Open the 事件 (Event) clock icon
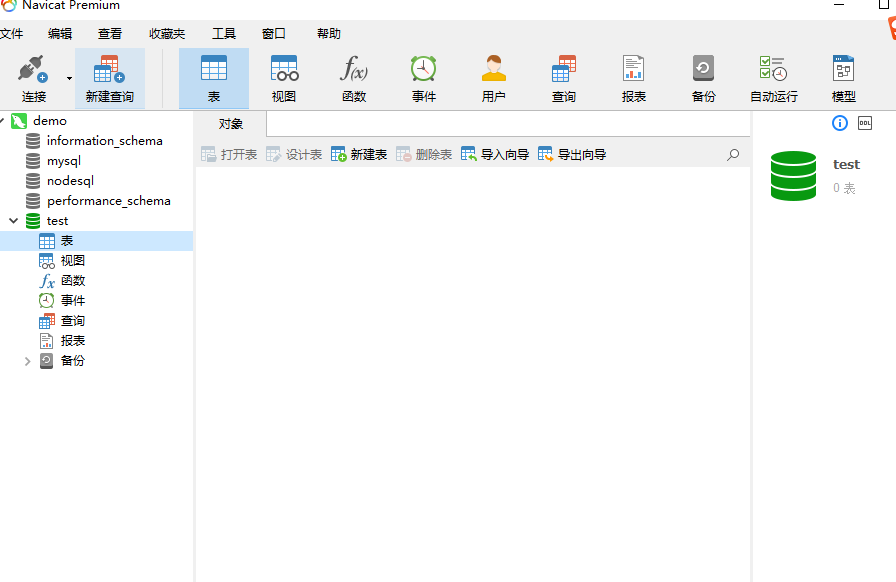896x582 pixels. (424, 78)
